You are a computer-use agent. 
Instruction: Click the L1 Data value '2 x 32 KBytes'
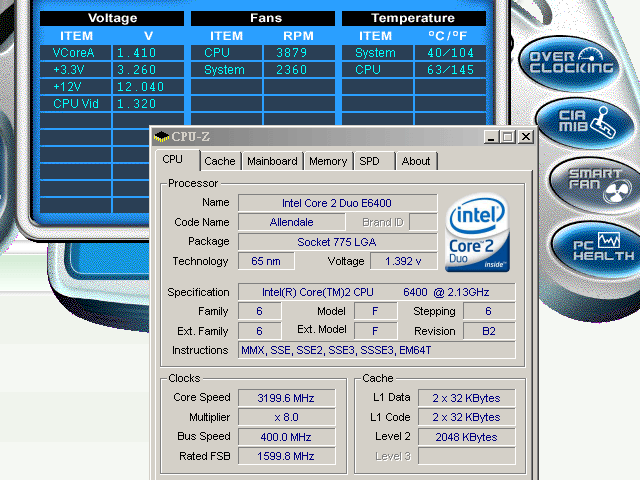coord(467,398)
